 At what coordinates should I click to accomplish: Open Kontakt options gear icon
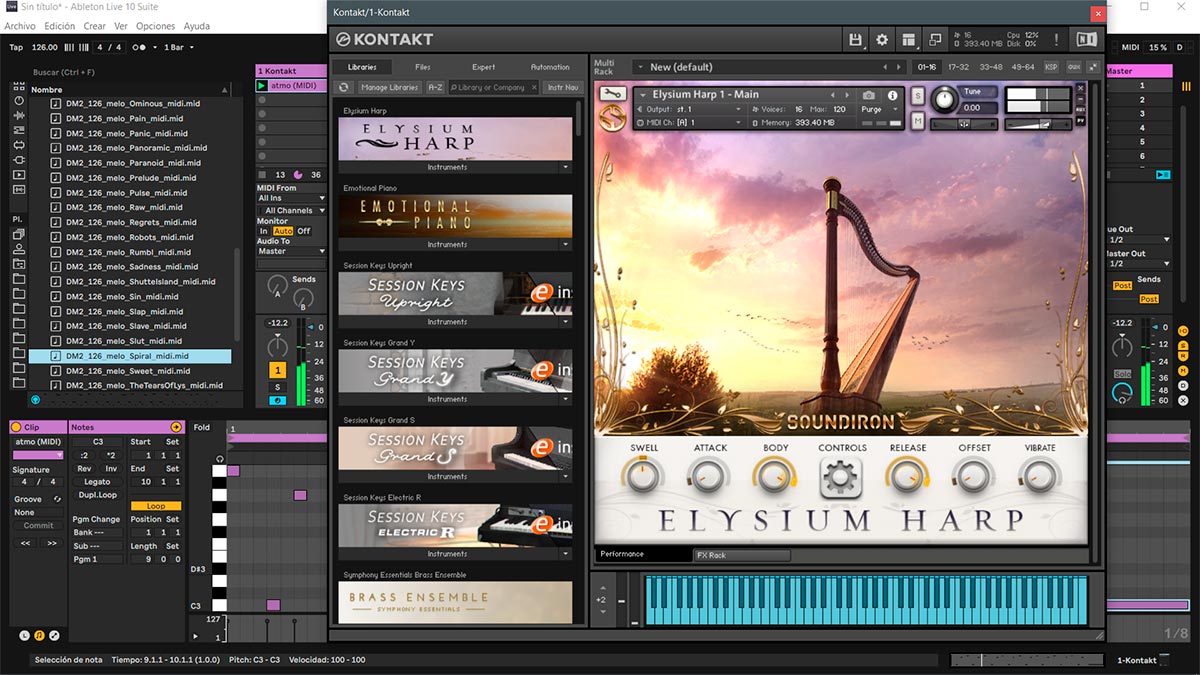[x=882, y=40]
